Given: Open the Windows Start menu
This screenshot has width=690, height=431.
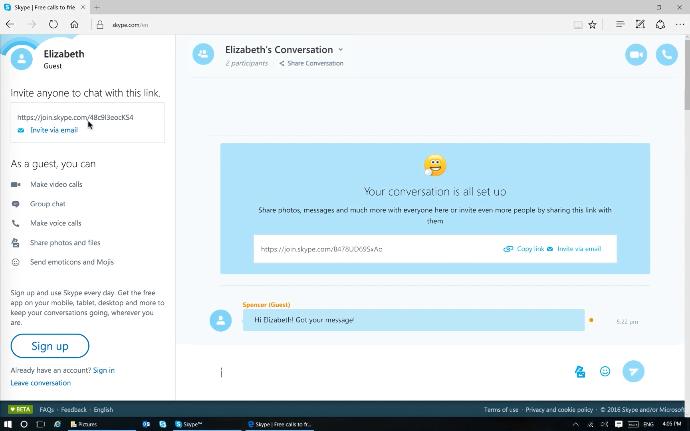Looking at the screenshot, I should click(7, 424).
